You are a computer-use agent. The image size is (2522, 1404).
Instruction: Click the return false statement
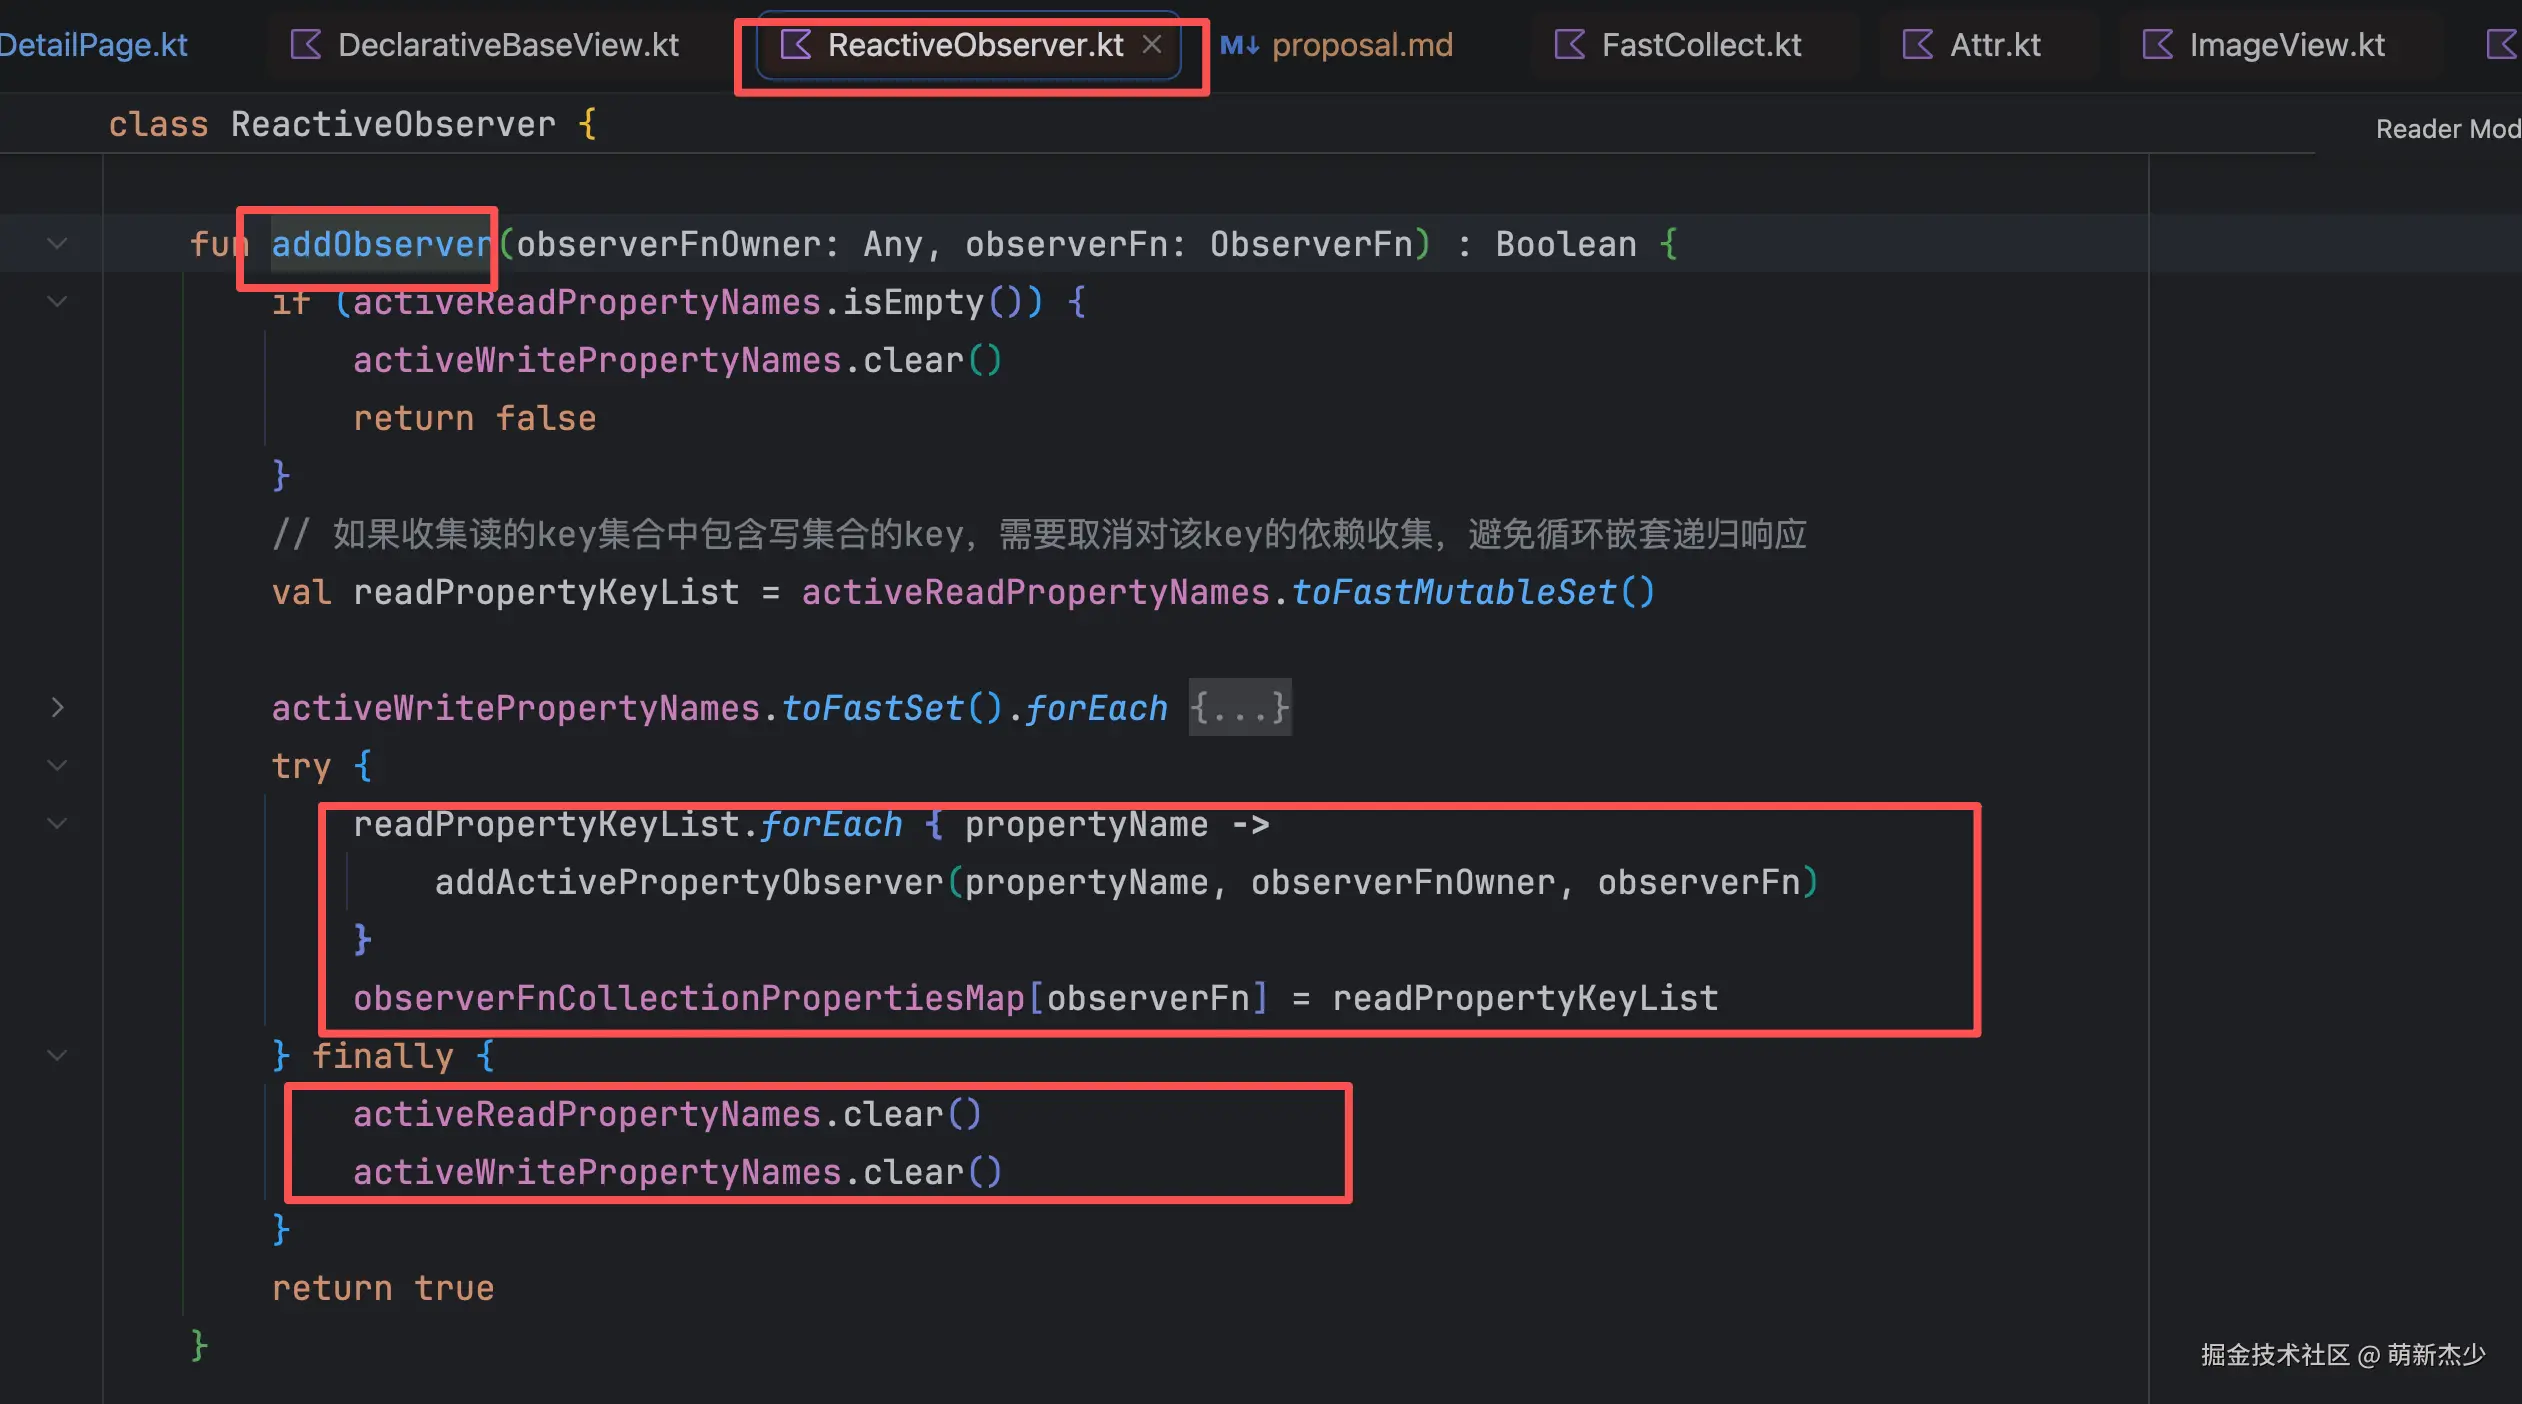click(x=474, y=418)
